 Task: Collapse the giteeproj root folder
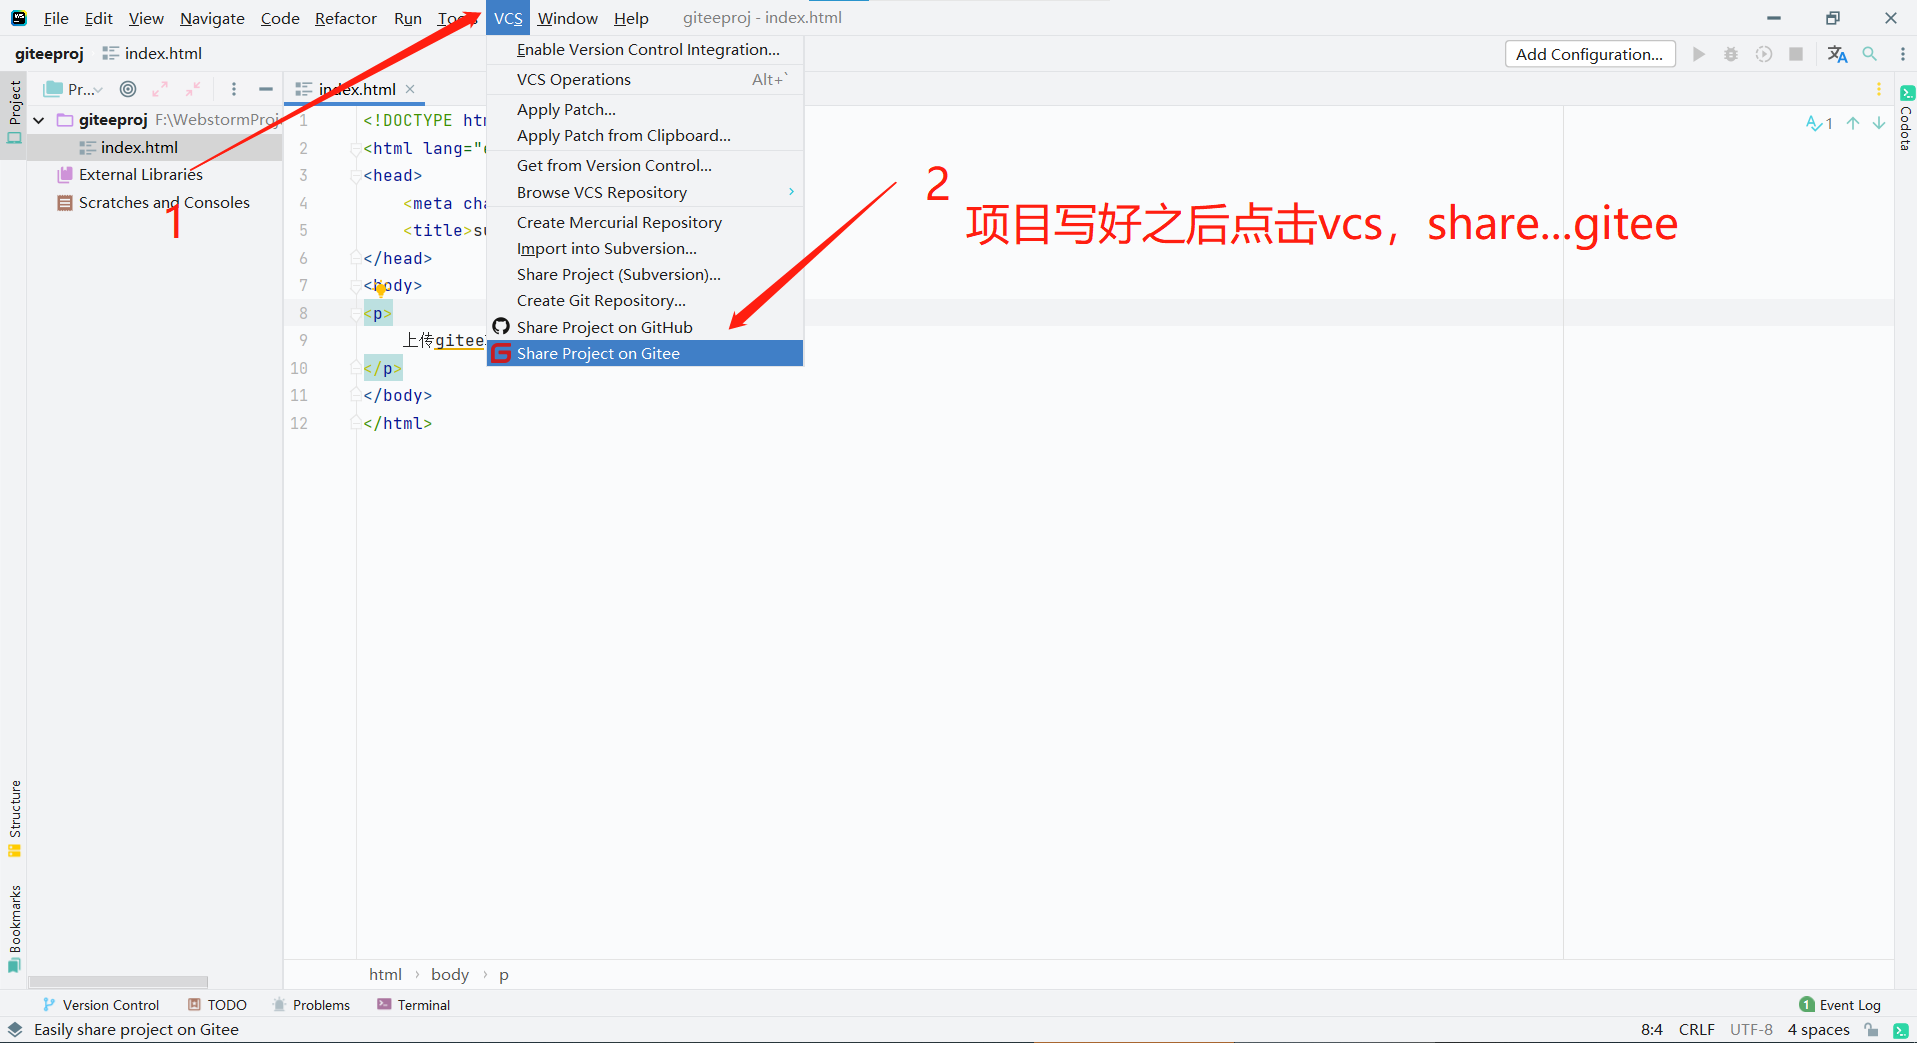(39, 120)
